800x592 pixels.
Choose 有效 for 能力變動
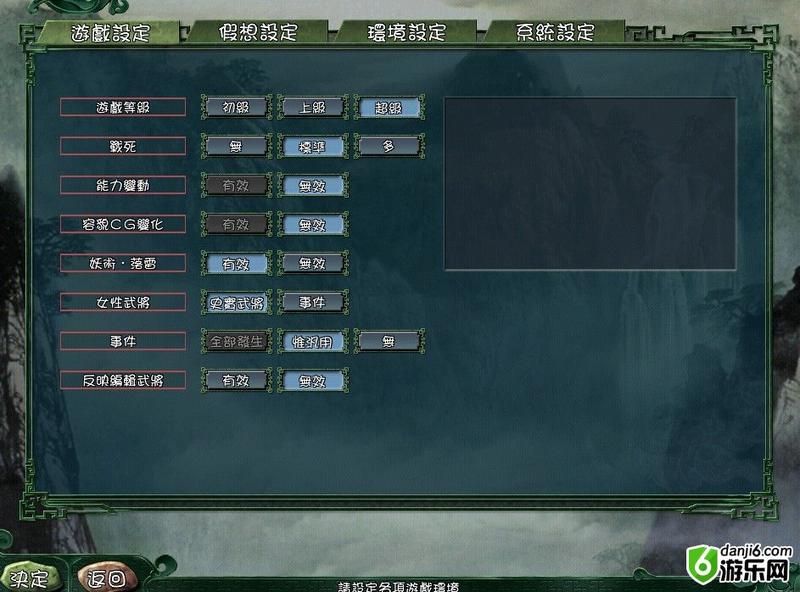point(236,185)
